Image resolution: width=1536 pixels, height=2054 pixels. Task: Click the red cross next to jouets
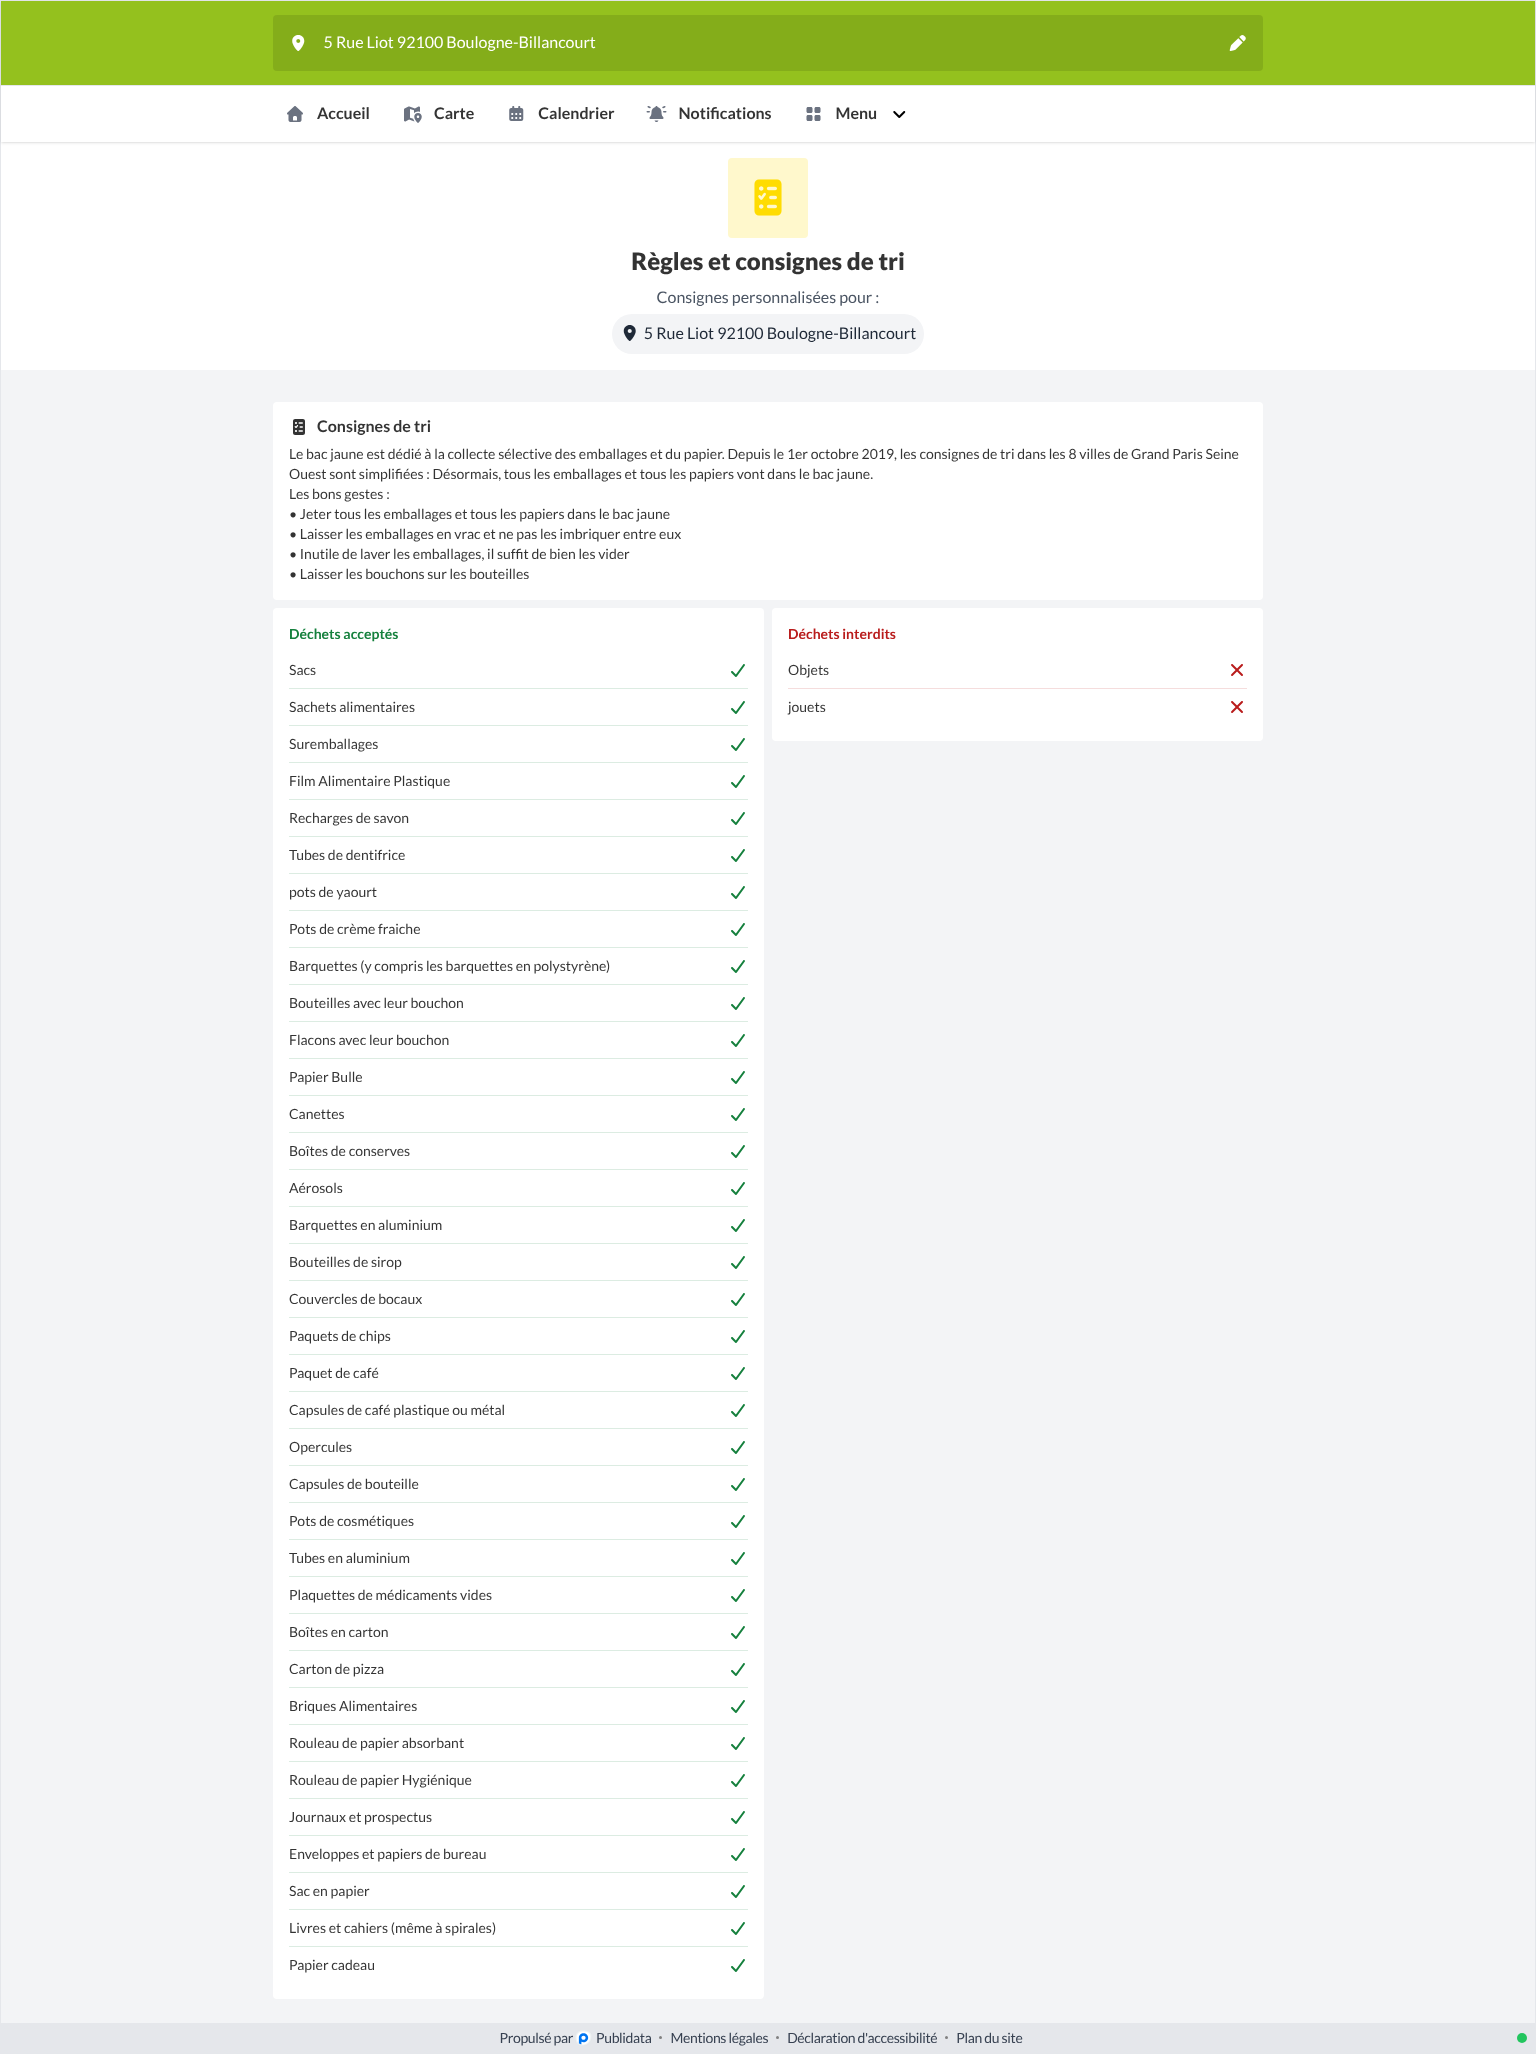click(1237, 708)
